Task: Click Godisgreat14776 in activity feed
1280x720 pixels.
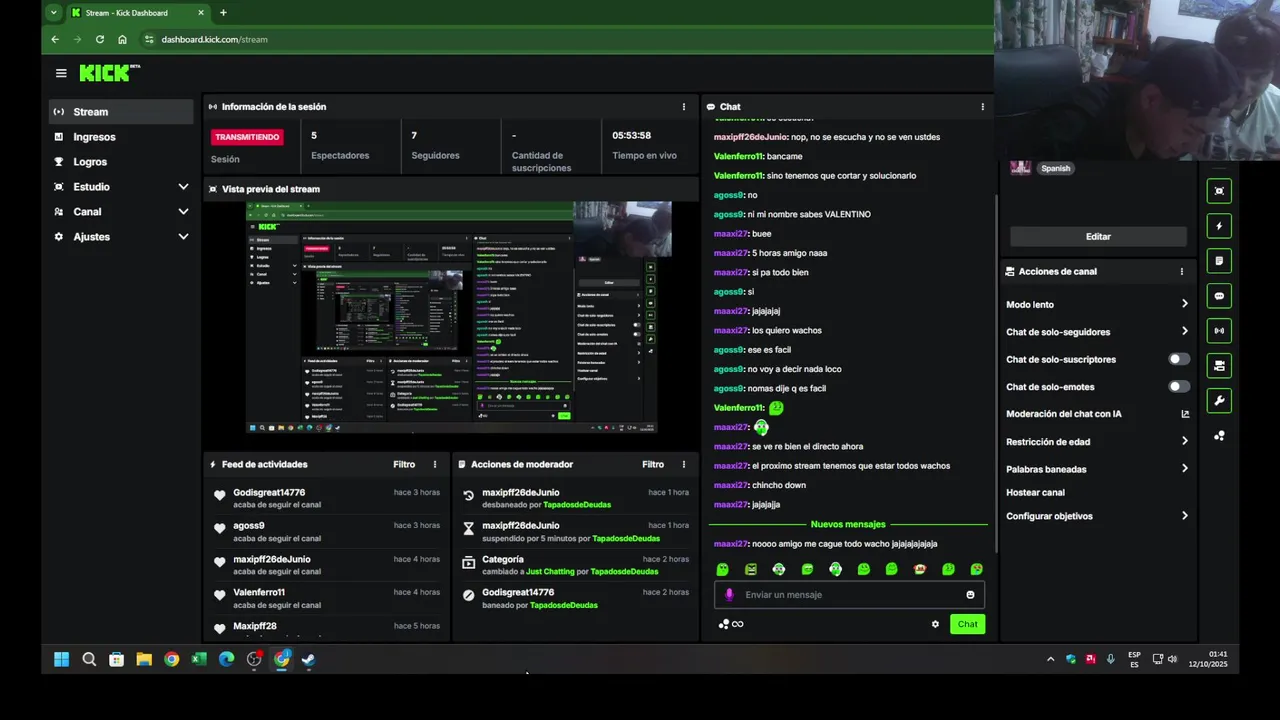Action: [x=269, y=493]
